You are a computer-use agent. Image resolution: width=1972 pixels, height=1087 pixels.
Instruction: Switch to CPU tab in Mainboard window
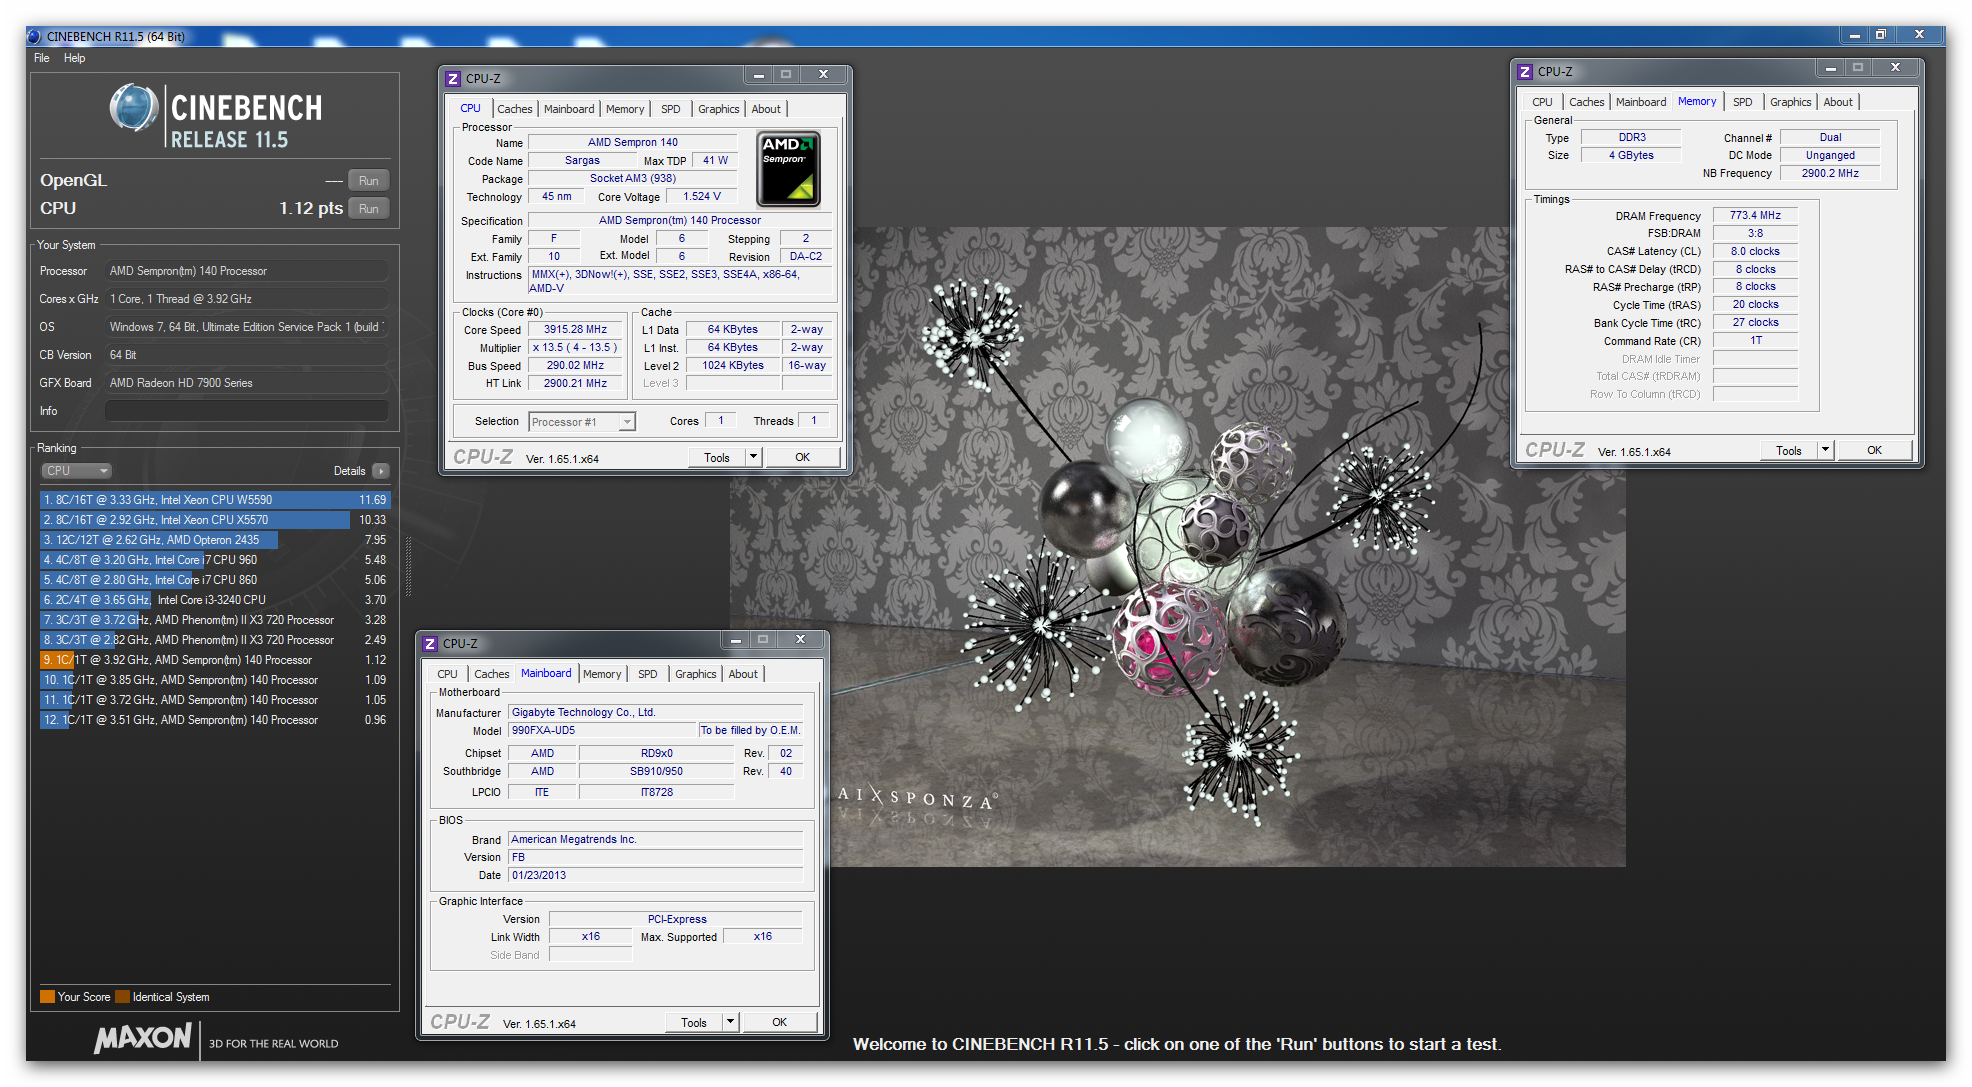(447, 674)
